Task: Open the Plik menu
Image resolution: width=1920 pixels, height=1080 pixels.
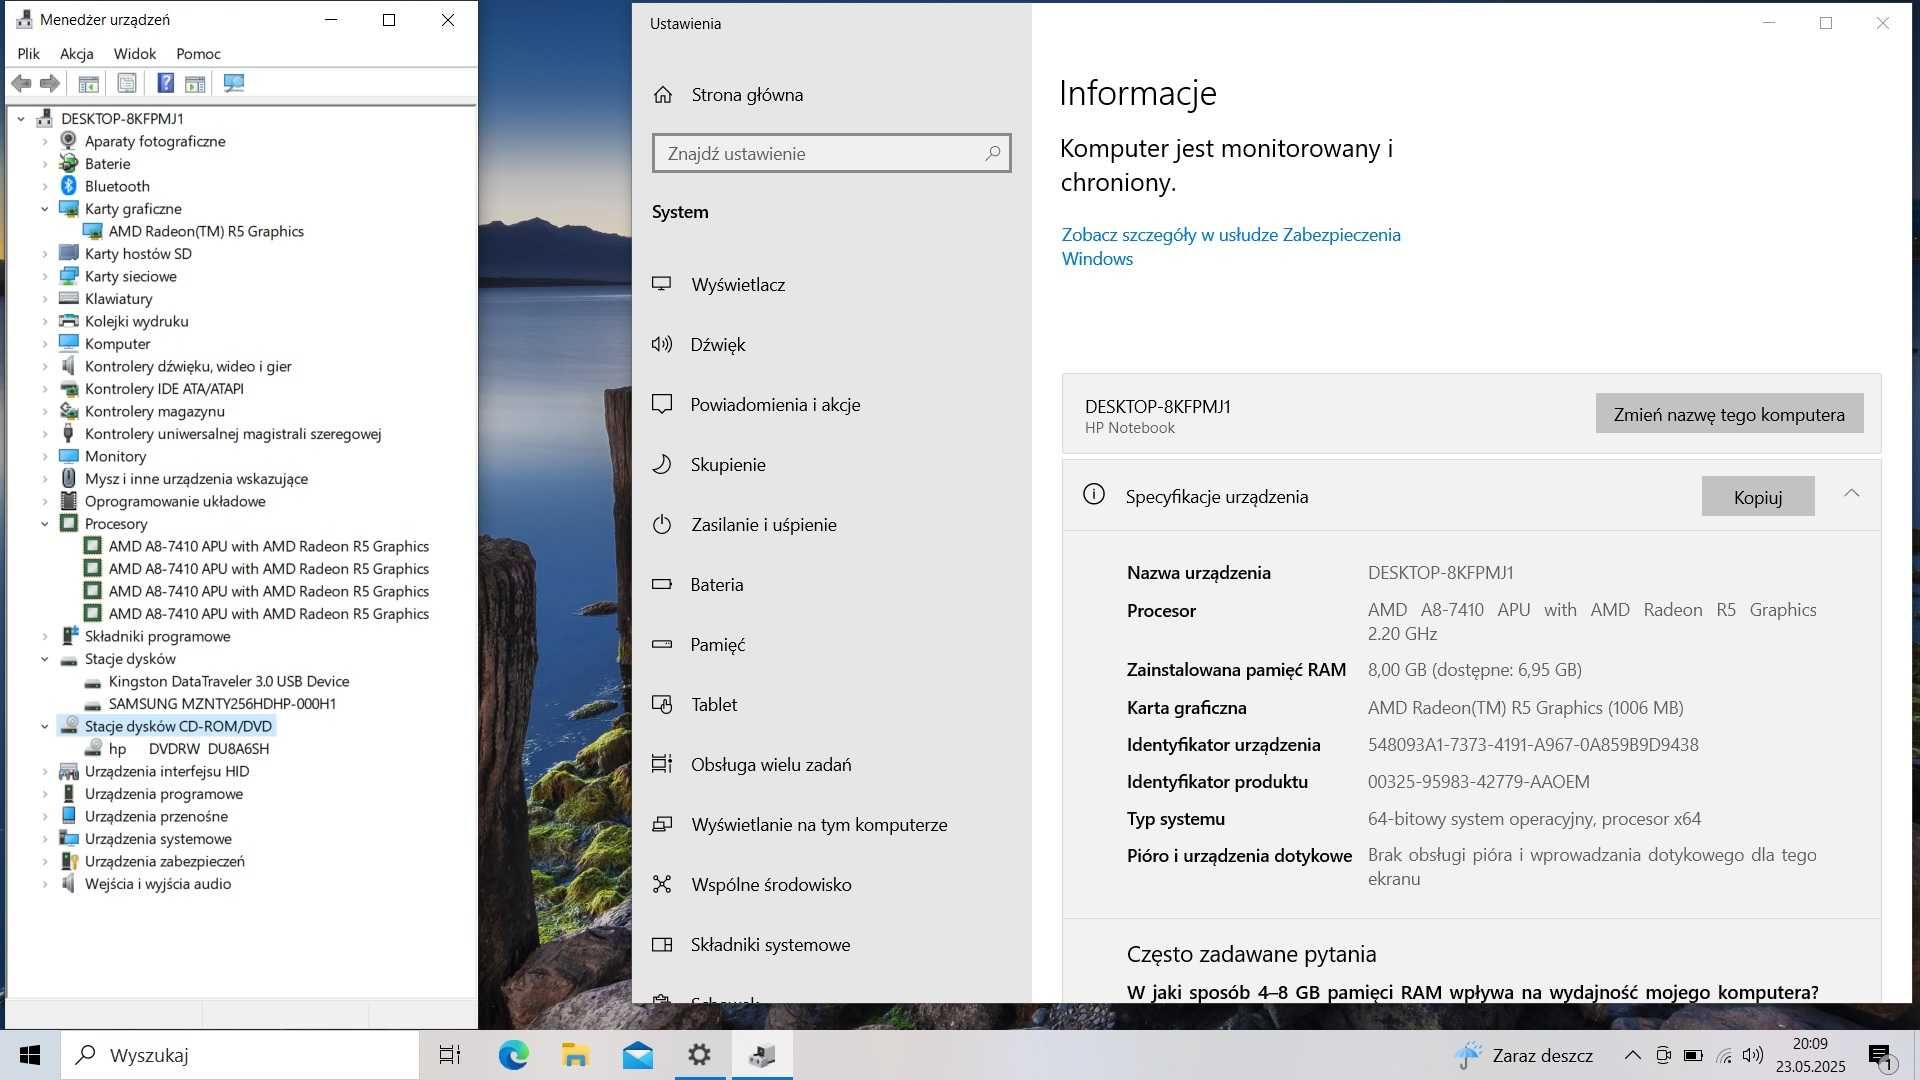Action: click(x=29, y=54)
